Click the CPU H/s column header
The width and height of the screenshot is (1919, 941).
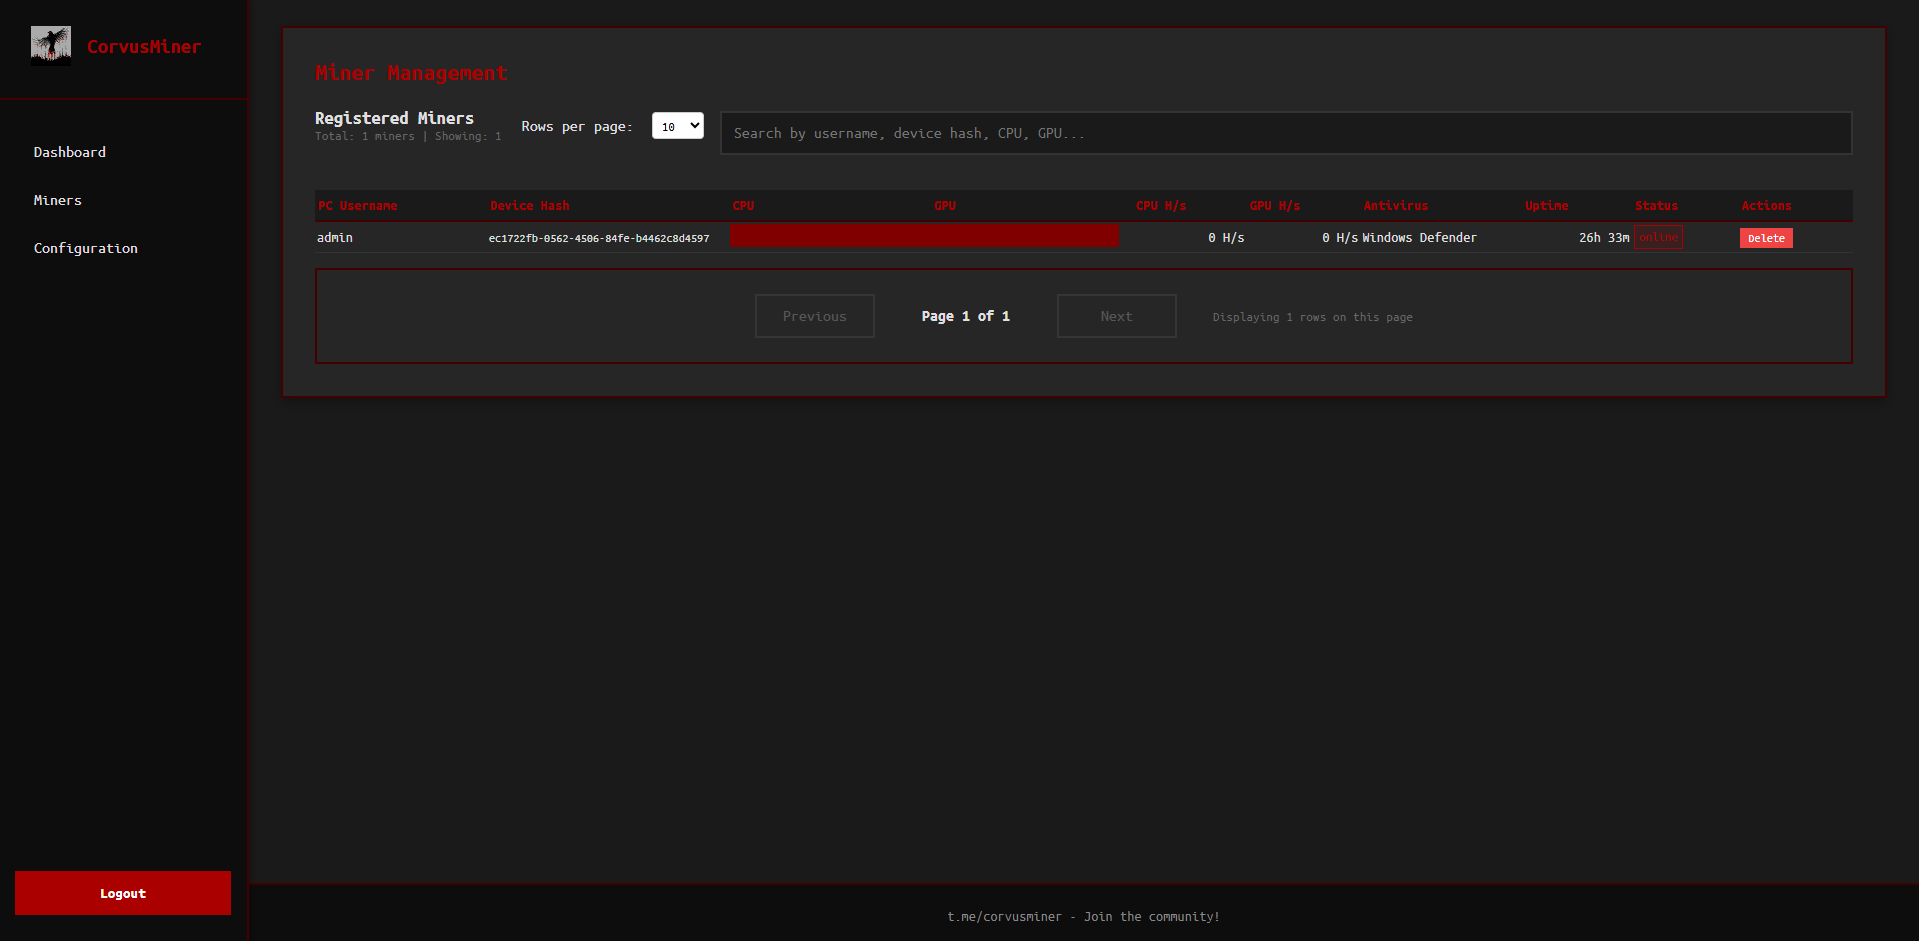pyautogui.click(x=1161, y=206)
